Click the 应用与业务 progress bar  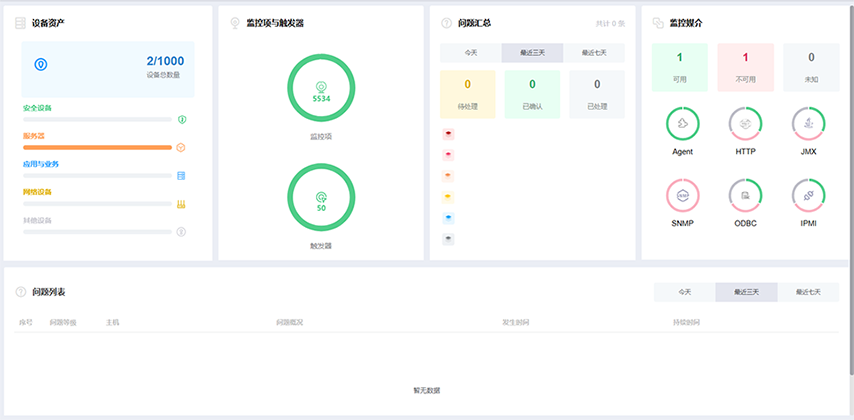click(97, 175)
